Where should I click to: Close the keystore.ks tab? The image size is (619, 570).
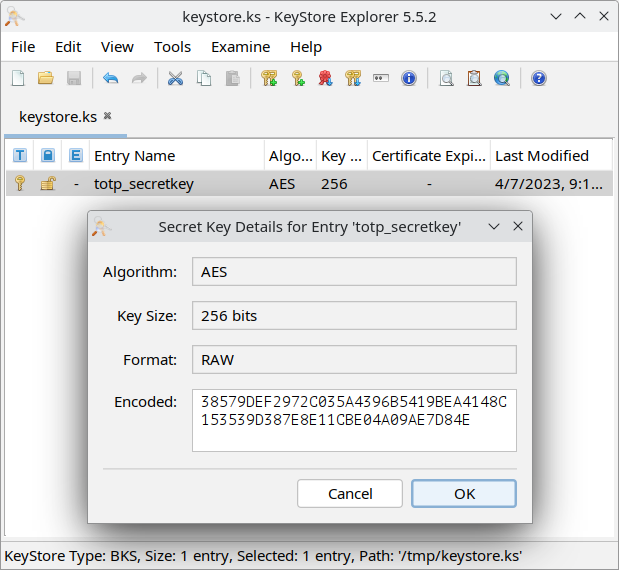(107, 116)
